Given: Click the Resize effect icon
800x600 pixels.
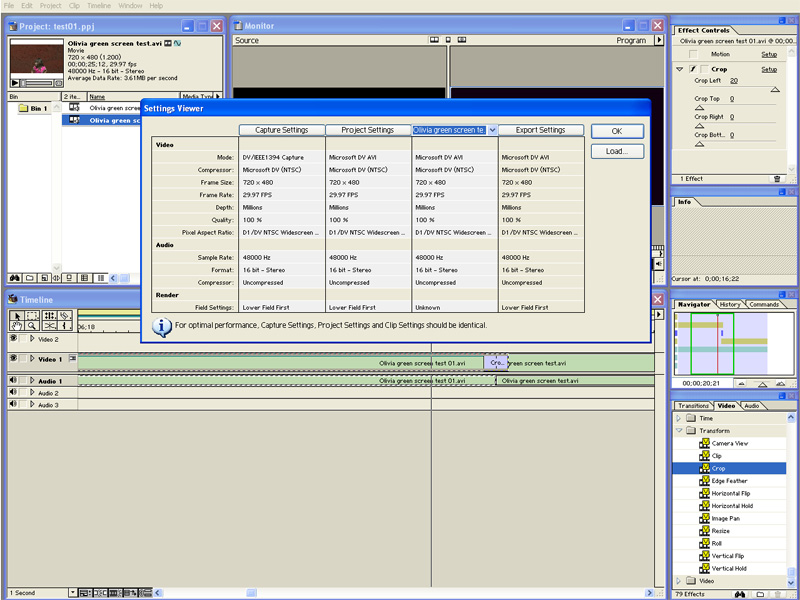Looking at the screenshot, I should [x=705, y=531].
